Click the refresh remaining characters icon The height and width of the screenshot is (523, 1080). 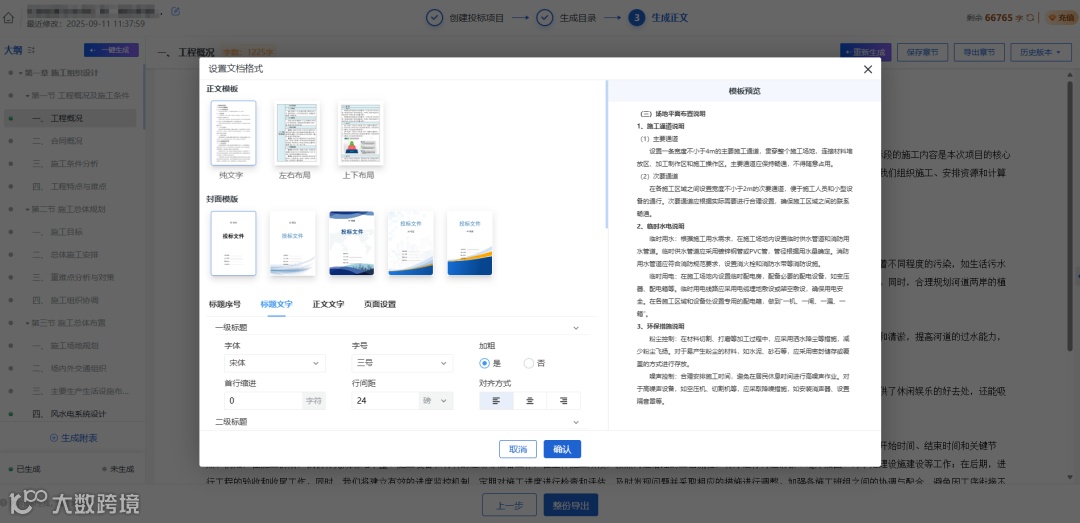click(x=1030, y=18)
